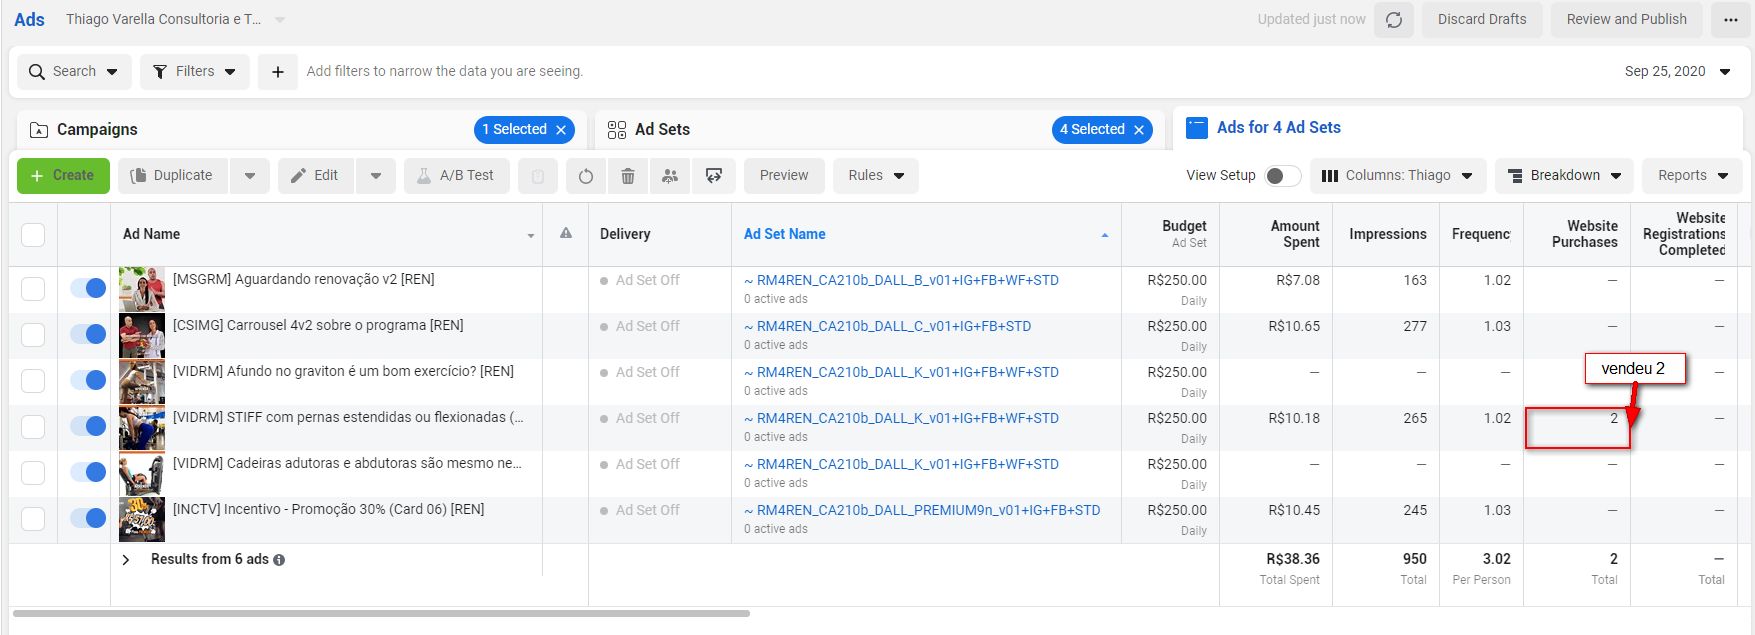Click the Edit pencil button
Screen dimensions: 1755x635
pyautogui.click(x=315, y=176)
